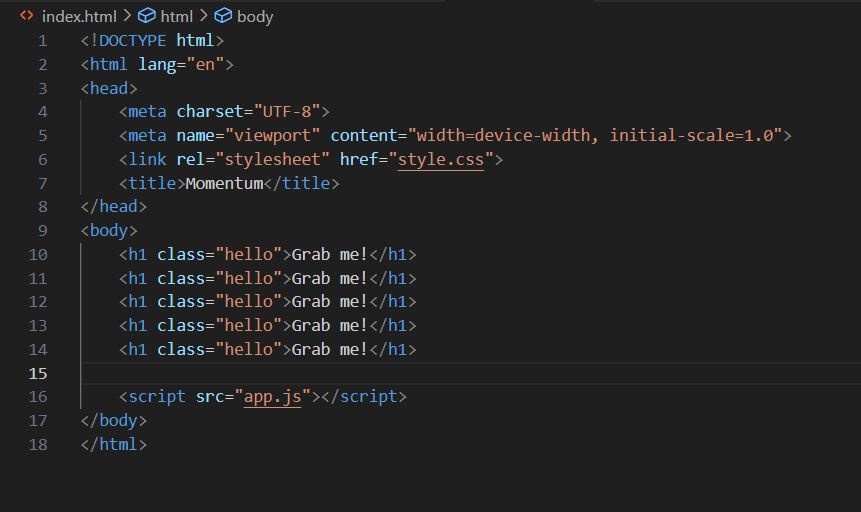Screen dimensions: 861x512
Task: Click the "viewport" attribute value on line 5
Action: (x=272, y=136)
